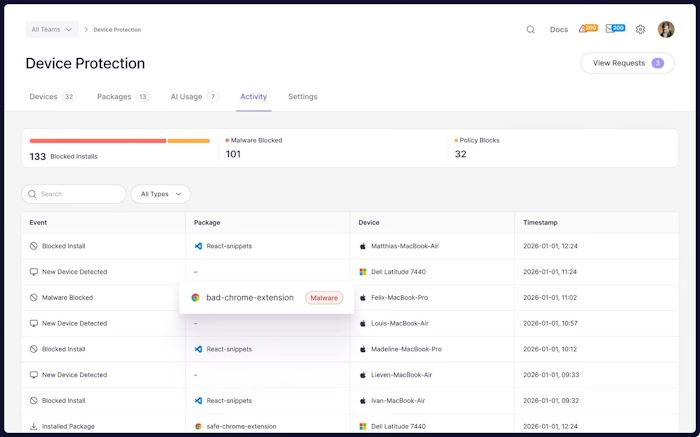Click the blocked icon next to Malware Blocked event
The height and width of the screenshot is (437, 700).
click(x=33, y=297)
